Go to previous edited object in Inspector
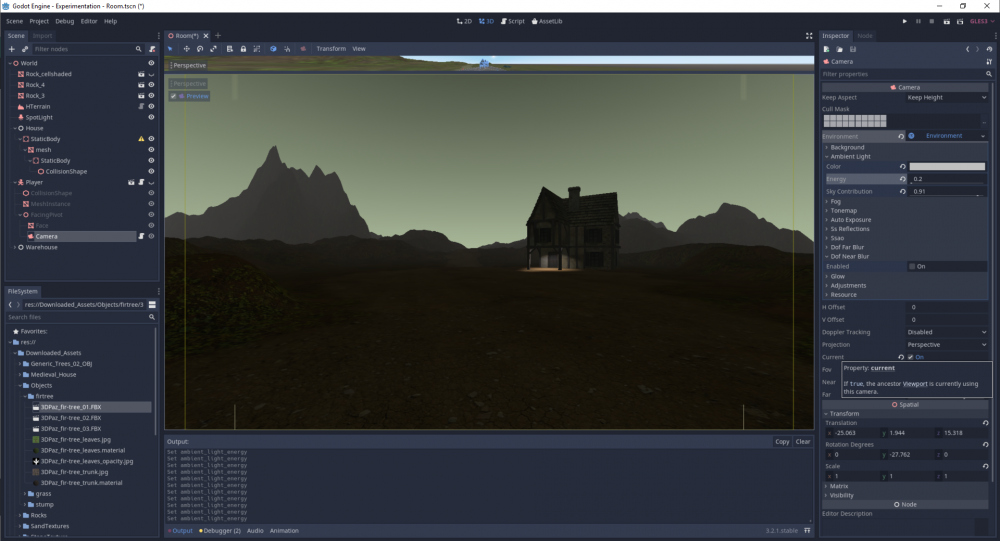1000x541 pixels. (x=967, y=49)
